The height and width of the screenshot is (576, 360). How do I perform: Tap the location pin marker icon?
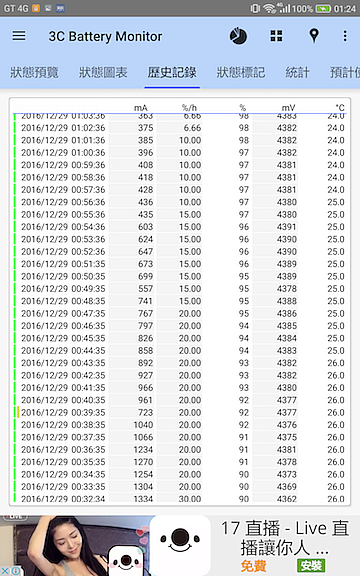314,36
